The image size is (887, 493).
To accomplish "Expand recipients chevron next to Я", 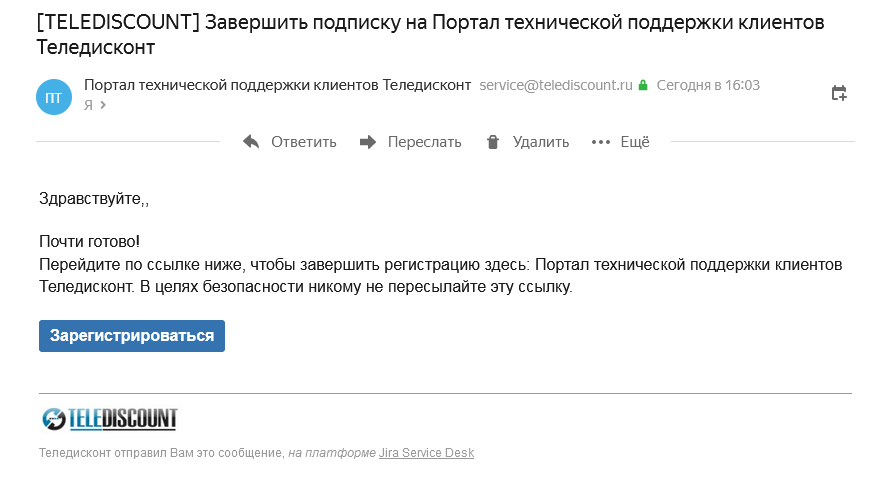I will click(103, 105).
